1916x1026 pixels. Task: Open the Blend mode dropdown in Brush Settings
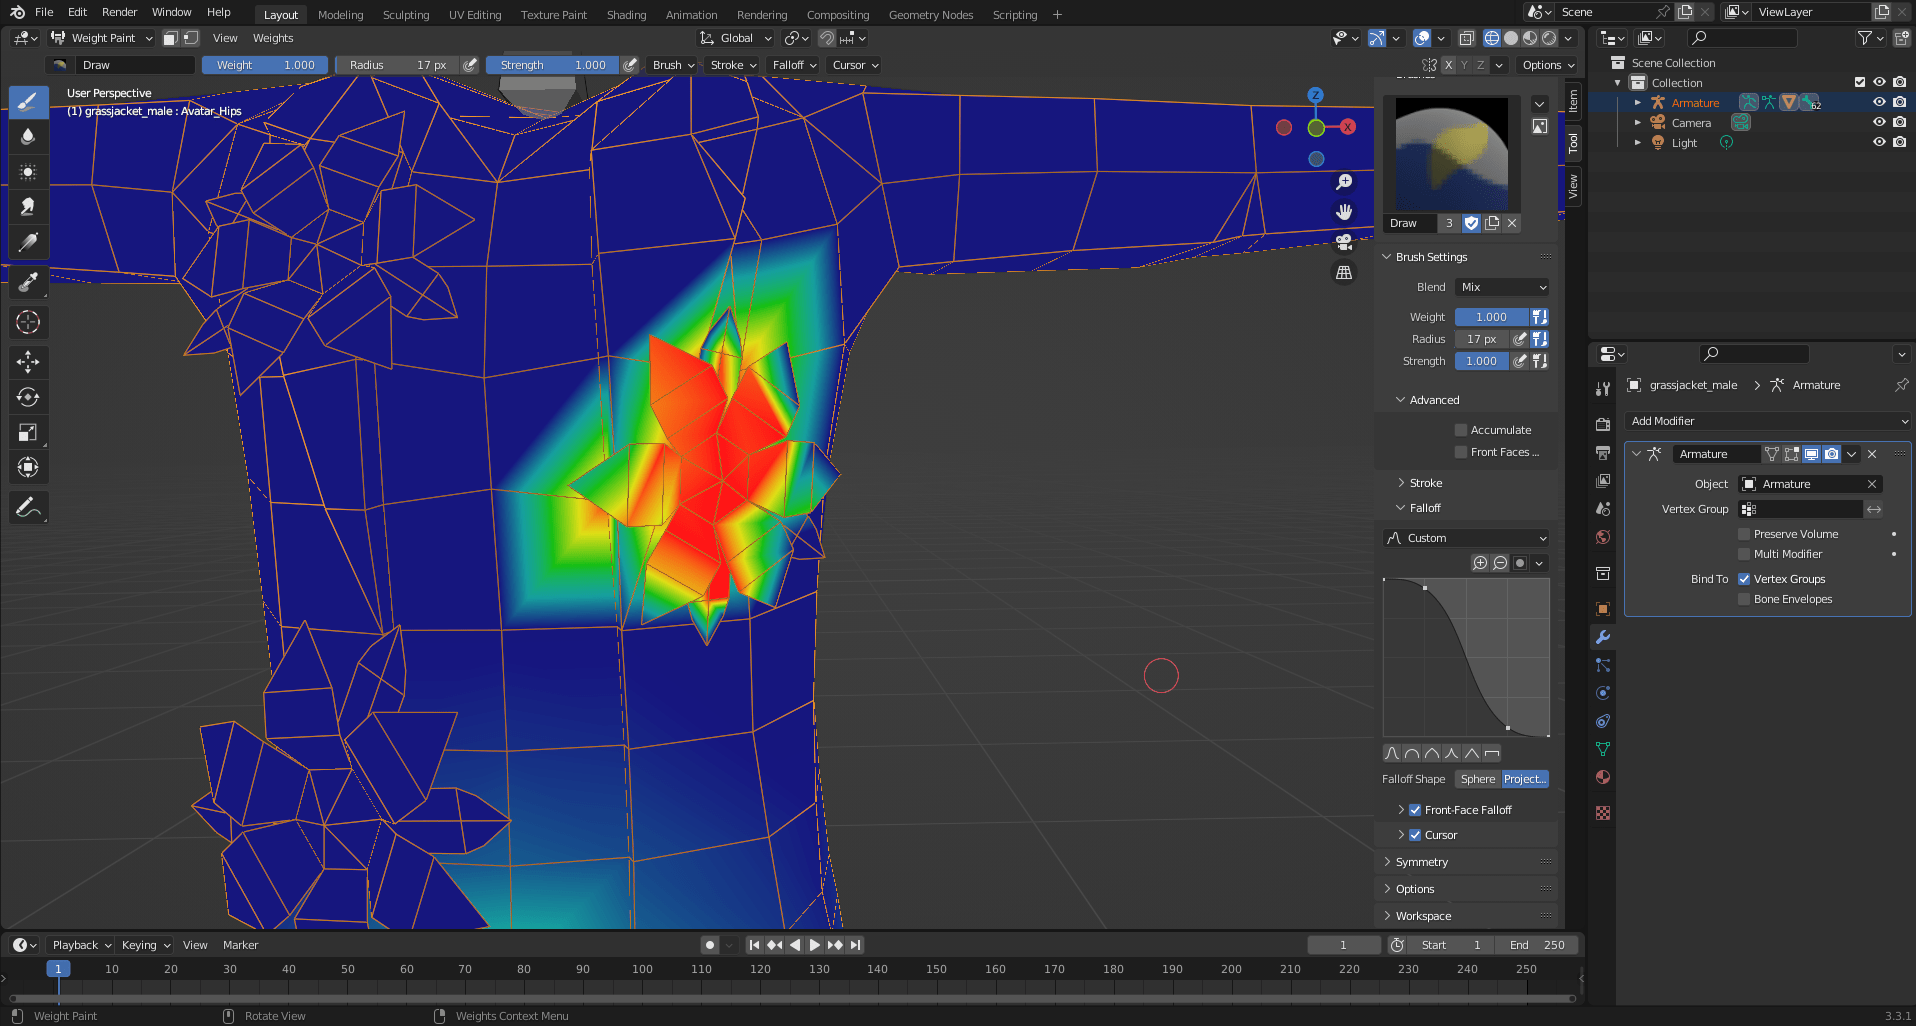pos(1501,287)
